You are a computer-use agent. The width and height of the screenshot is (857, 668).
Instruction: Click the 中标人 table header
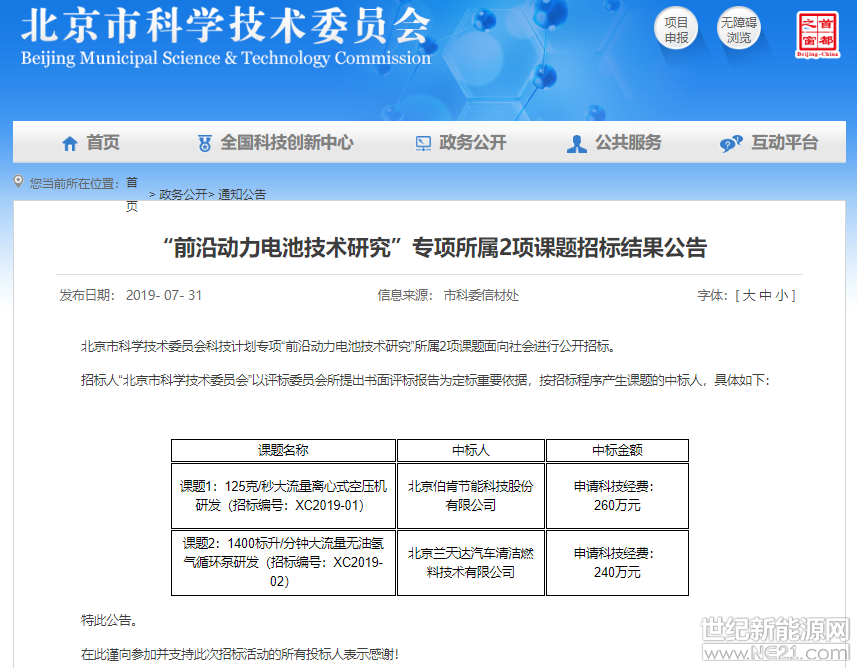(471, 450)
